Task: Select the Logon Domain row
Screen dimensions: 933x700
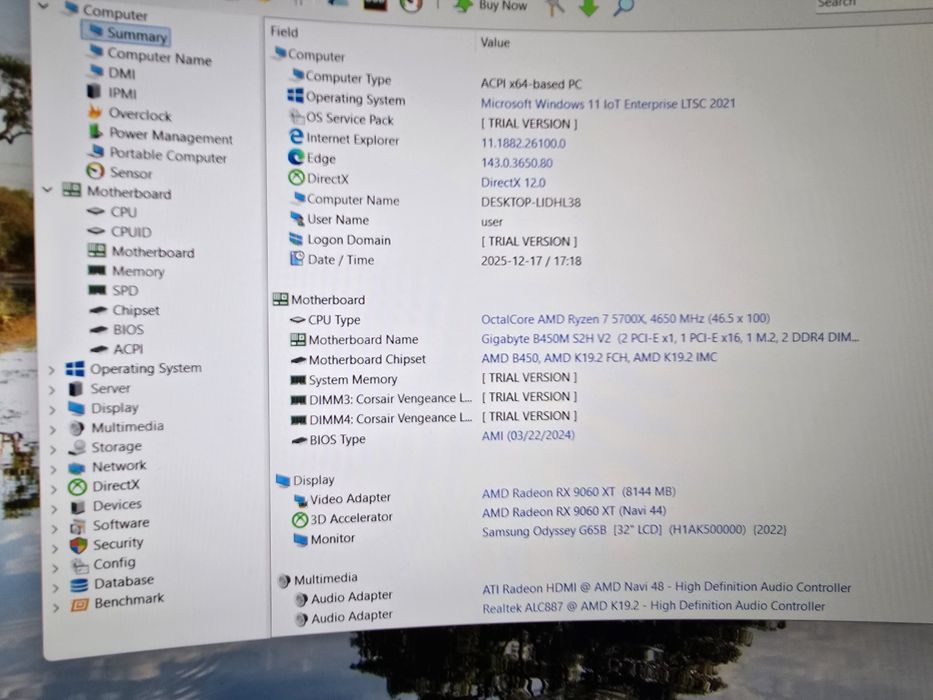Action: 434,240
